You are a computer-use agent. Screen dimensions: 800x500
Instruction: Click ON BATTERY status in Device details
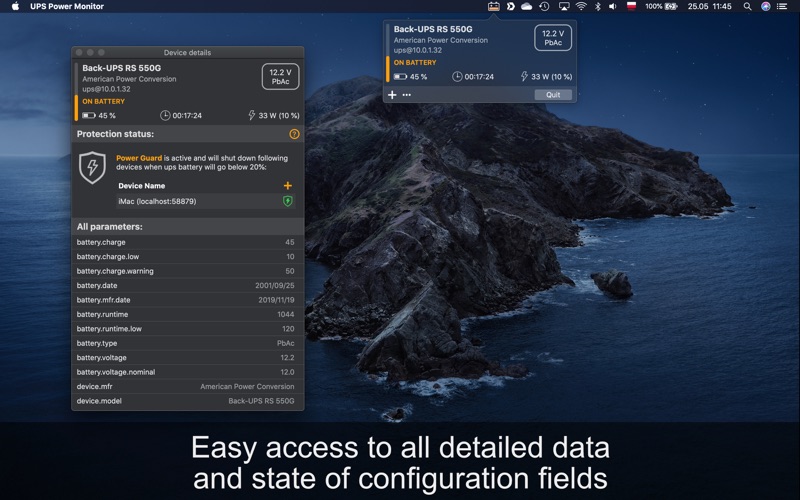(x=104, y=102)
